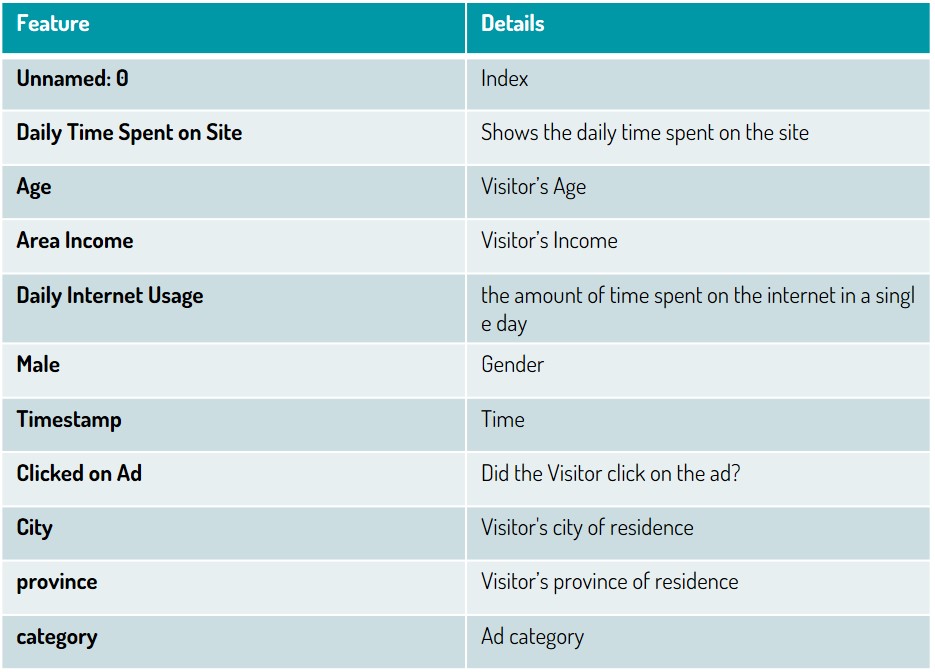Select the 'Area Income' feature cell
Image resolution: width=935 pixels, height=672 pixels.
click(x=233, y=246)
